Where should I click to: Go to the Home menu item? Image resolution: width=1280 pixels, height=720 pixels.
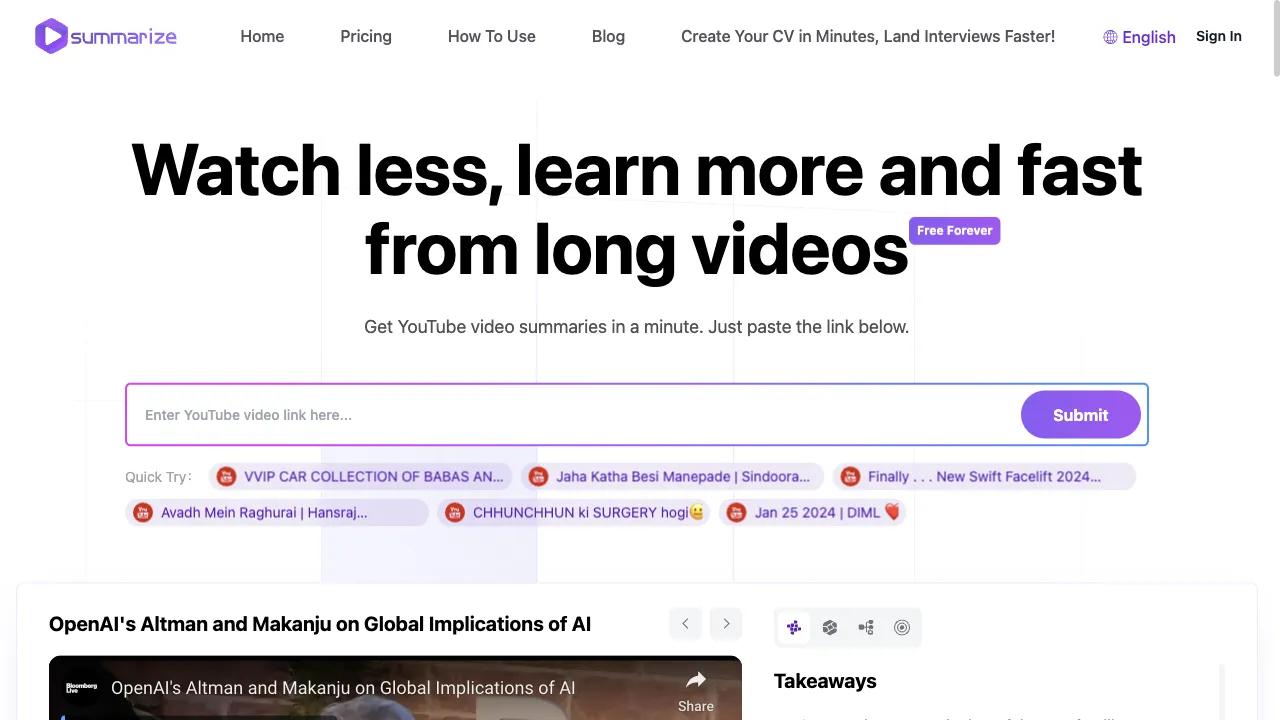click(262, 36)
